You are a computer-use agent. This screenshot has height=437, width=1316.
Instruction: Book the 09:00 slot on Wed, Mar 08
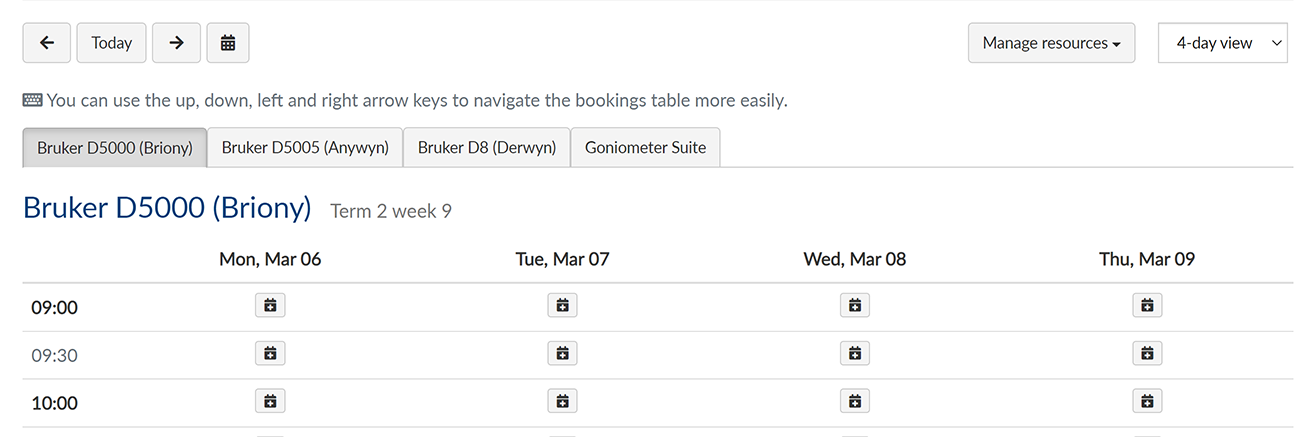pos(854,305)
